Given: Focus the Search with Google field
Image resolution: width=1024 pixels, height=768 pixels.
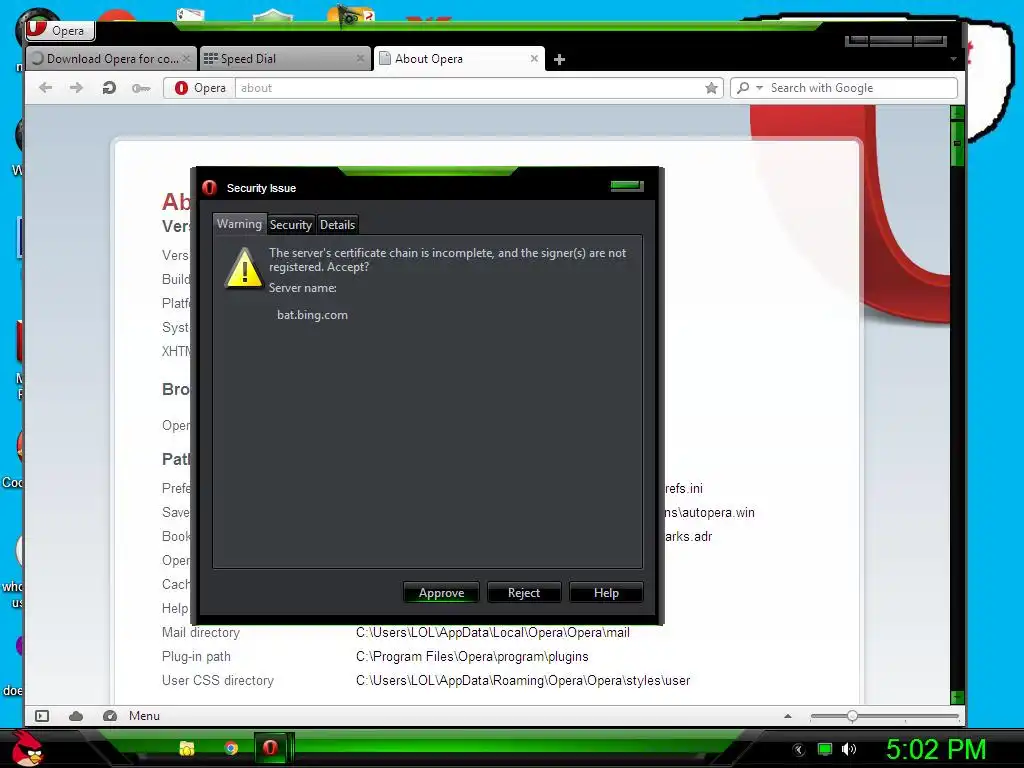Looking at the screenshot, I should point(861,88).
